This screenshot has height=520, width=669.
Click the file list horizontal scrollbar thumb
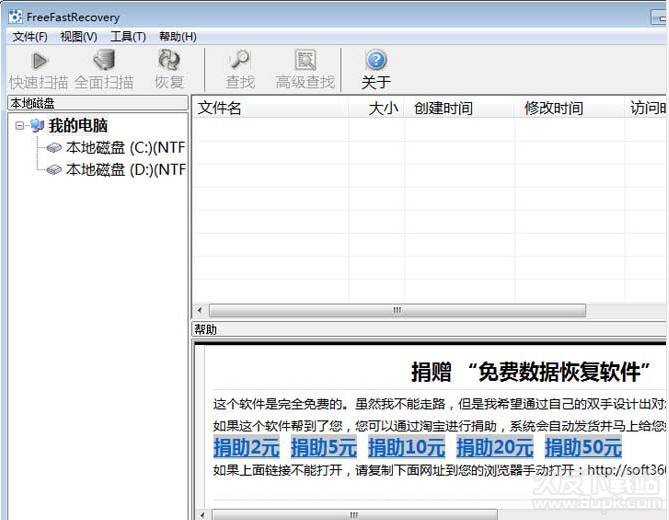[397, 310]
